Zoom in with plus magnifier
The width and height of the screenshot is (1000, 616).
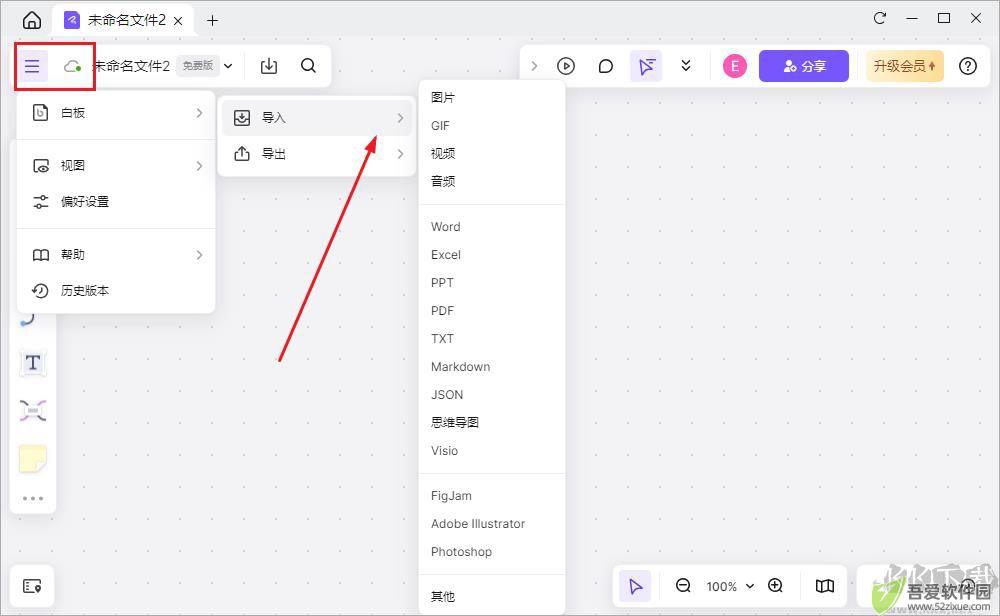[776, 585]
